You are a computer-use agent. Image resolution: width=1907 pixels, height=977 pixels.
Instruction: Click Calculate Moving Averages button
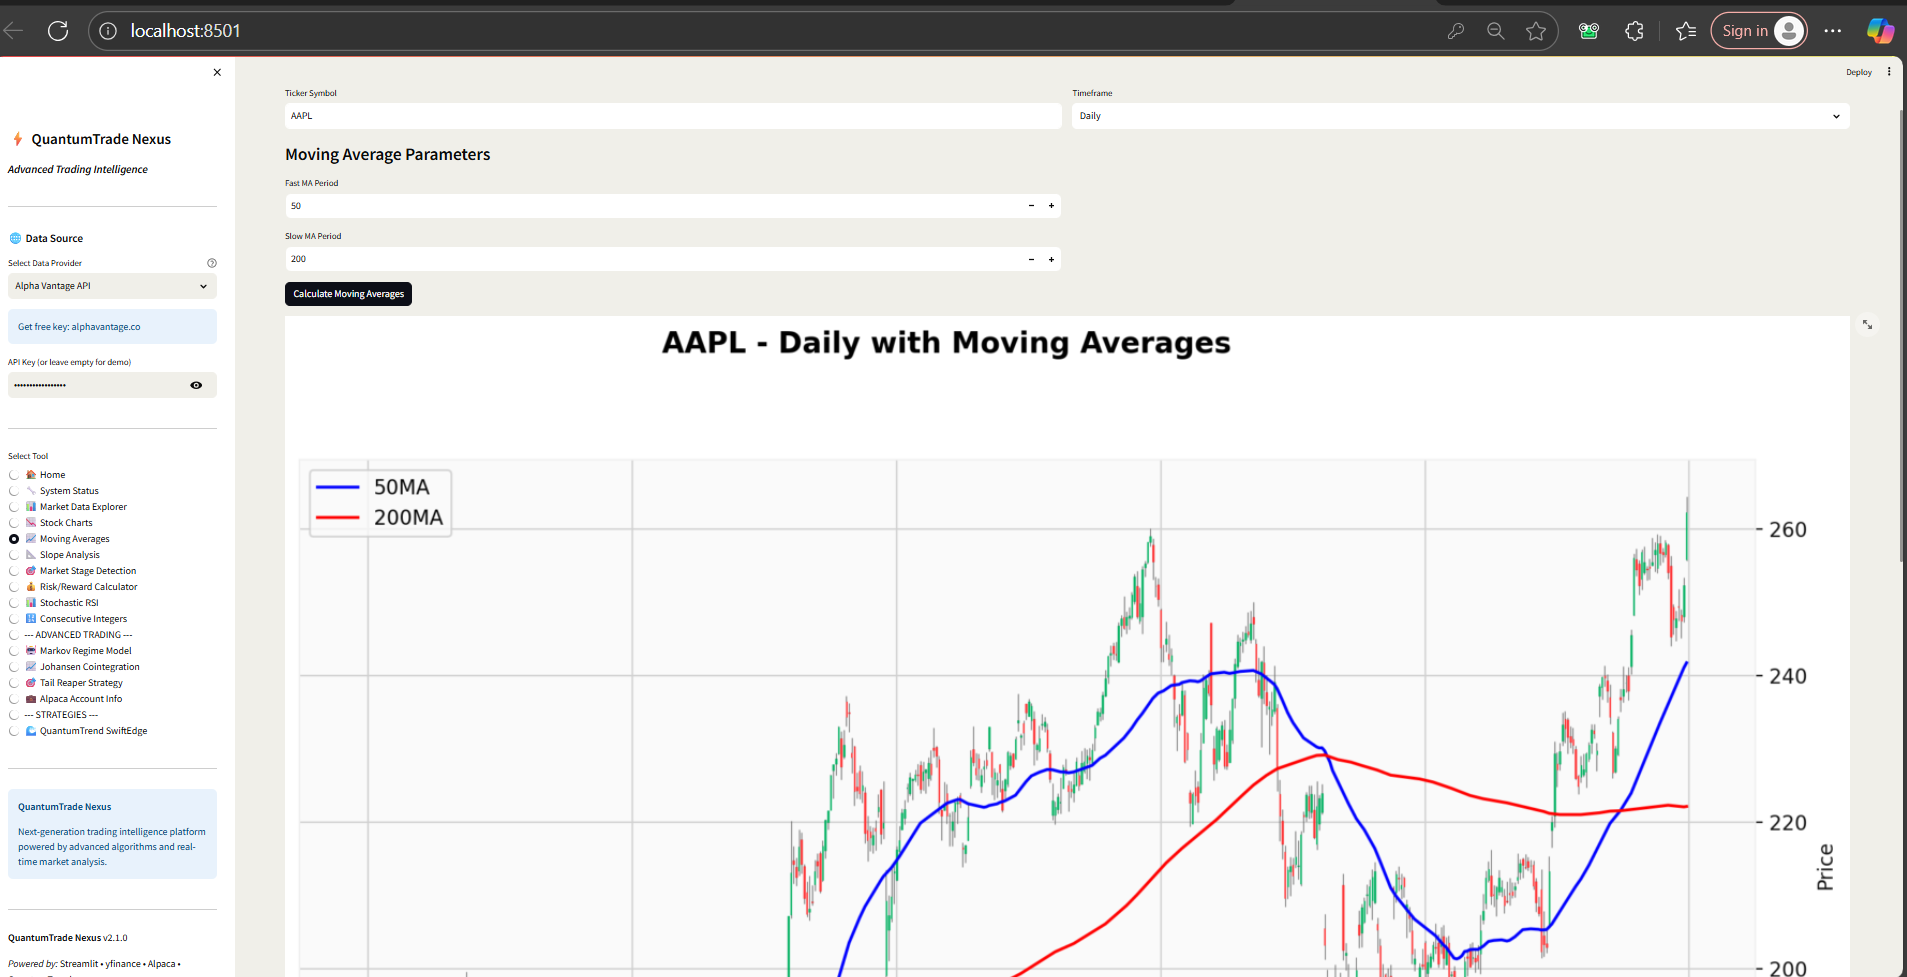(348, 294)
